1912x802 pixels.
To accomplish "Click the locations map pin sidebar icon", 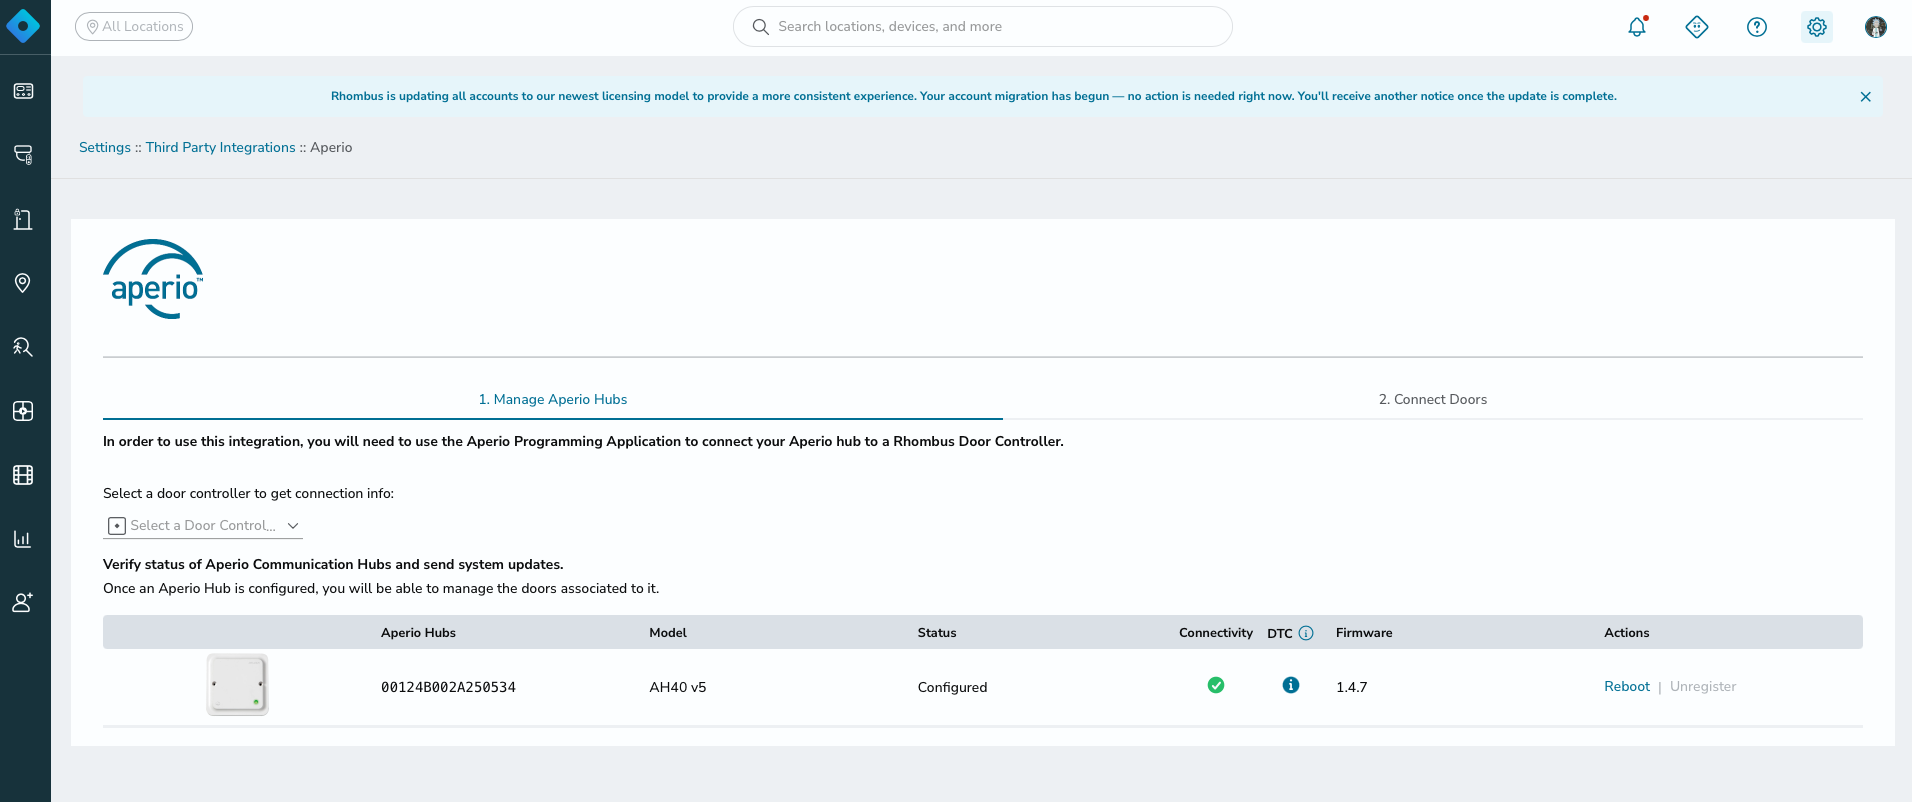I will 23,283.
